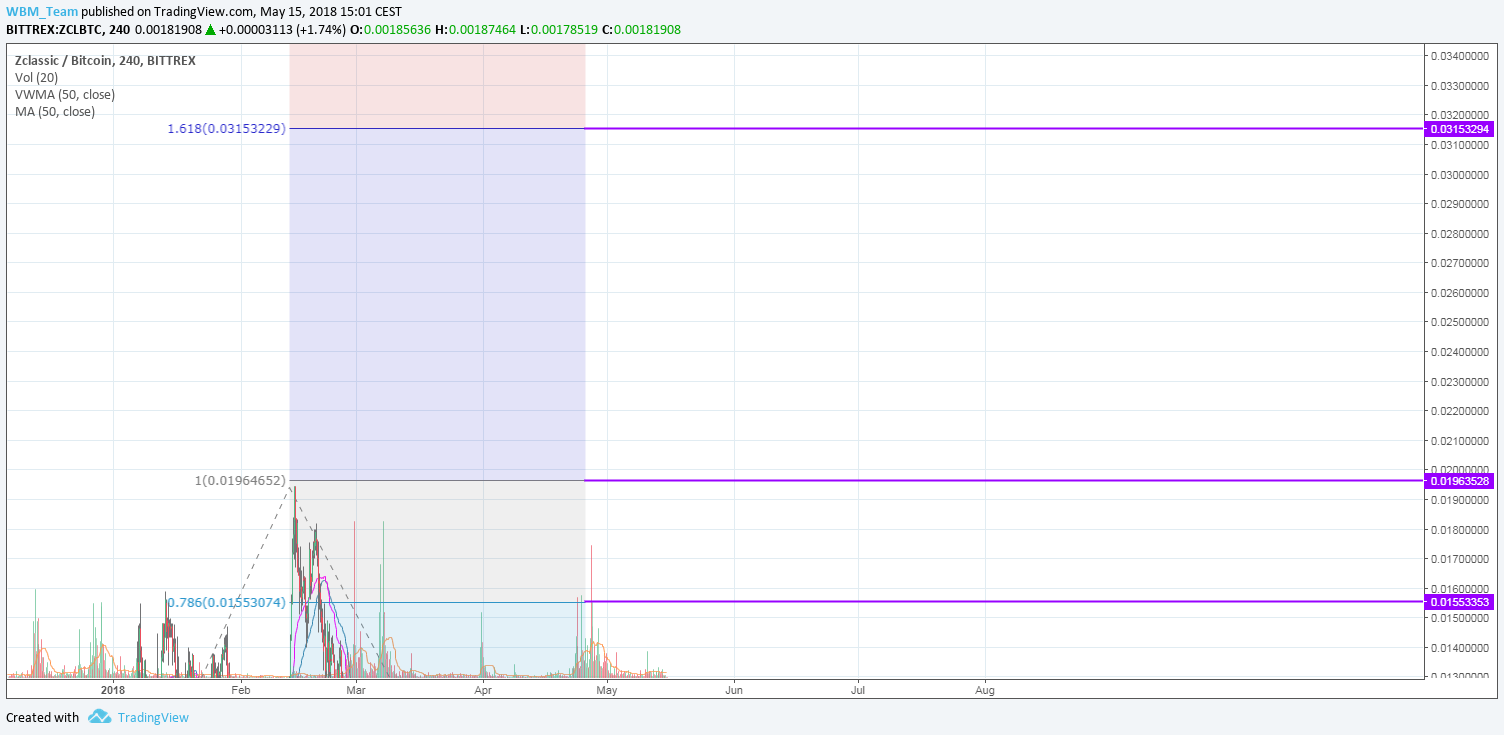Viewport: 1504px width, 735px height.
Task: Click the Zclassic / Bitcoin chart title
Action: (105, 60)
